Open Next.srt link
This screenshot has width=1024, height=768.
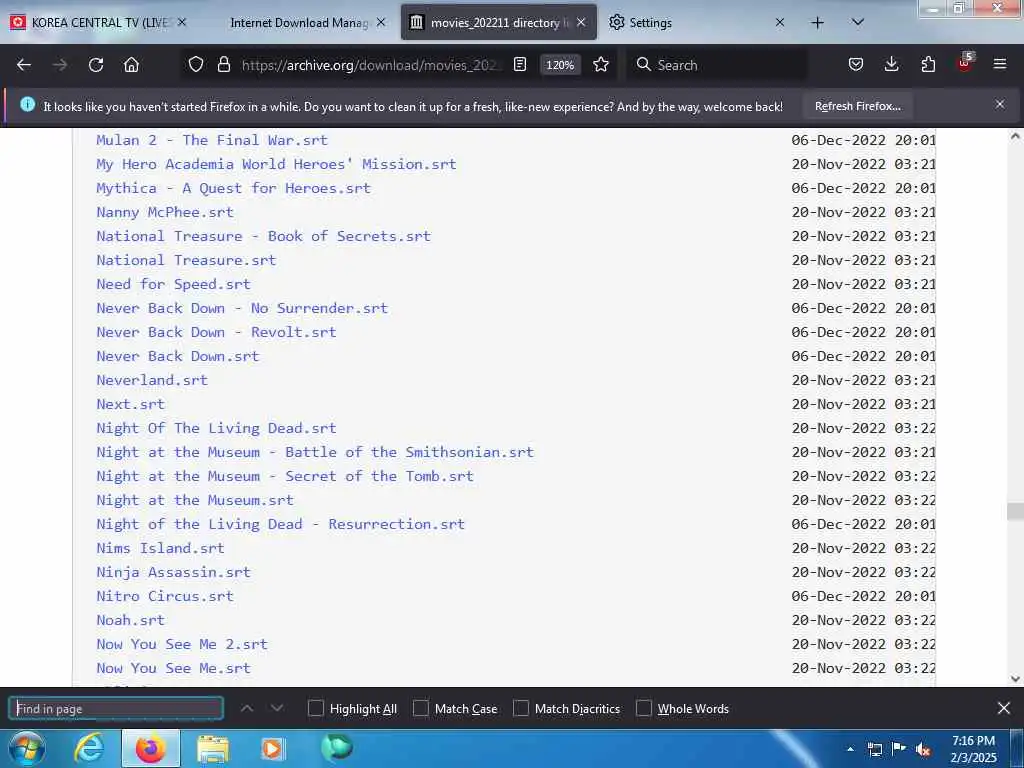130,404
